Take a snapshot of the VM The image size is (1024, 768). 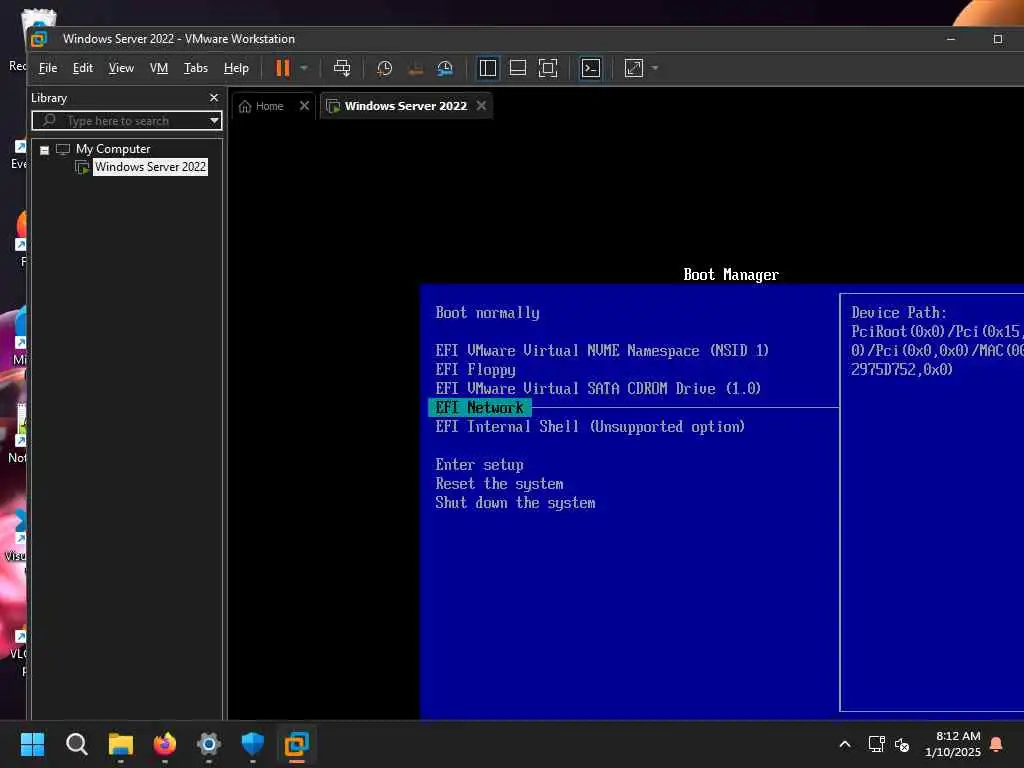[385, 68]
